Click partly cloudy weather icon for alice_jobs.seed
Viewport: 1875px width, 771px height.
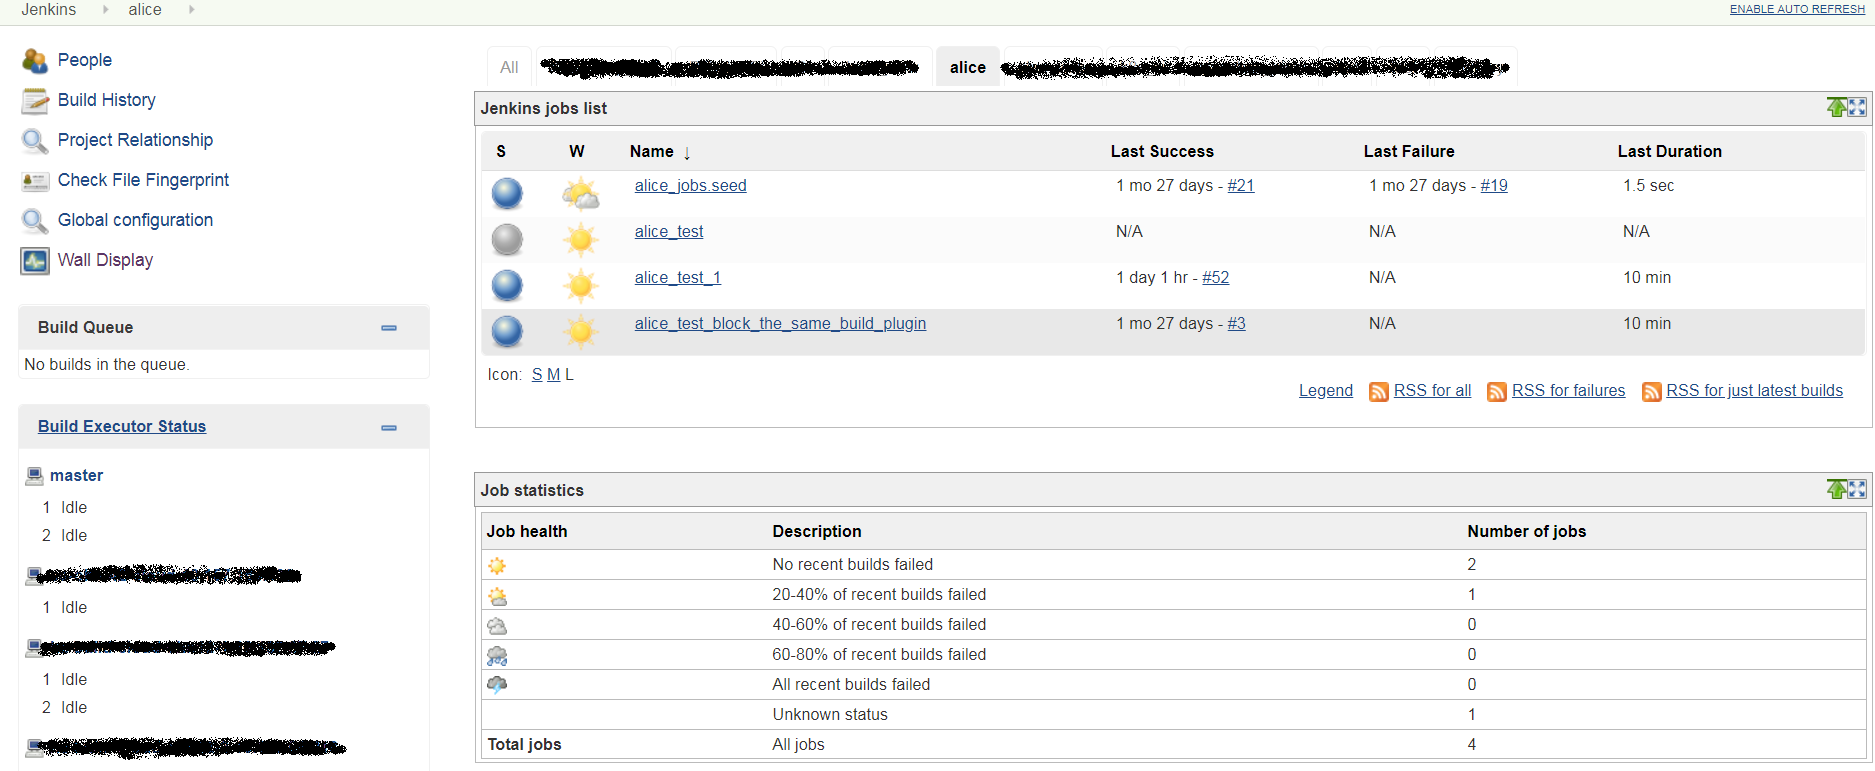tap(580, 193)
